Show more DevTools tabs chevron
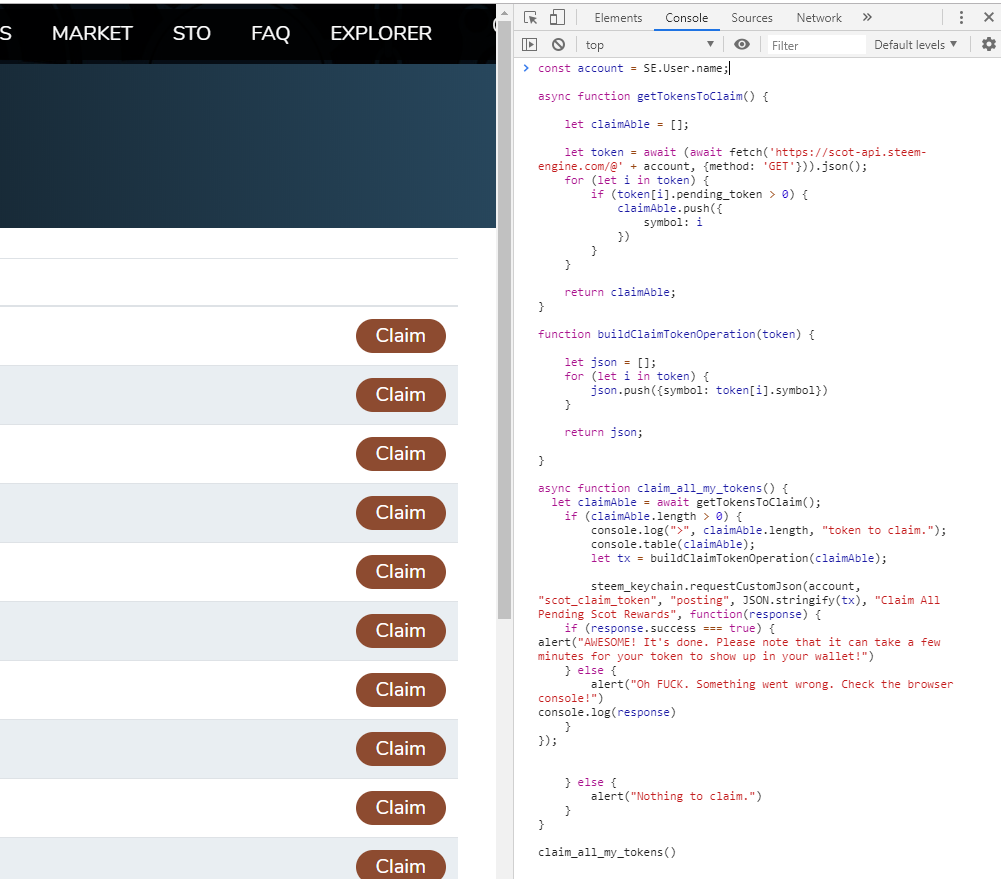The image size is (1001, 879). coord(867,17)
